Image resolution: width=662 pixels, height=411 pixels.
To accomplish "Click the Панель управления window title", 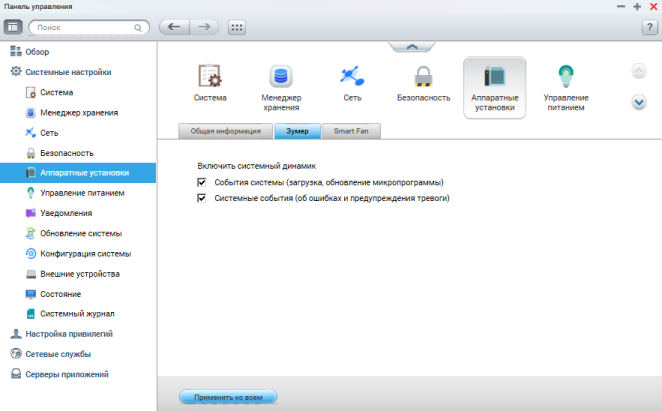I will (x=38, y=6).
